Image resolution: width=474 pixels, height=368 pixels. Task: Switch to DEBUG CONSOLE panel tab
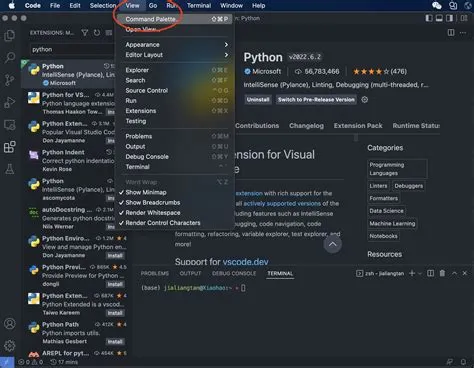coord(234,273)
